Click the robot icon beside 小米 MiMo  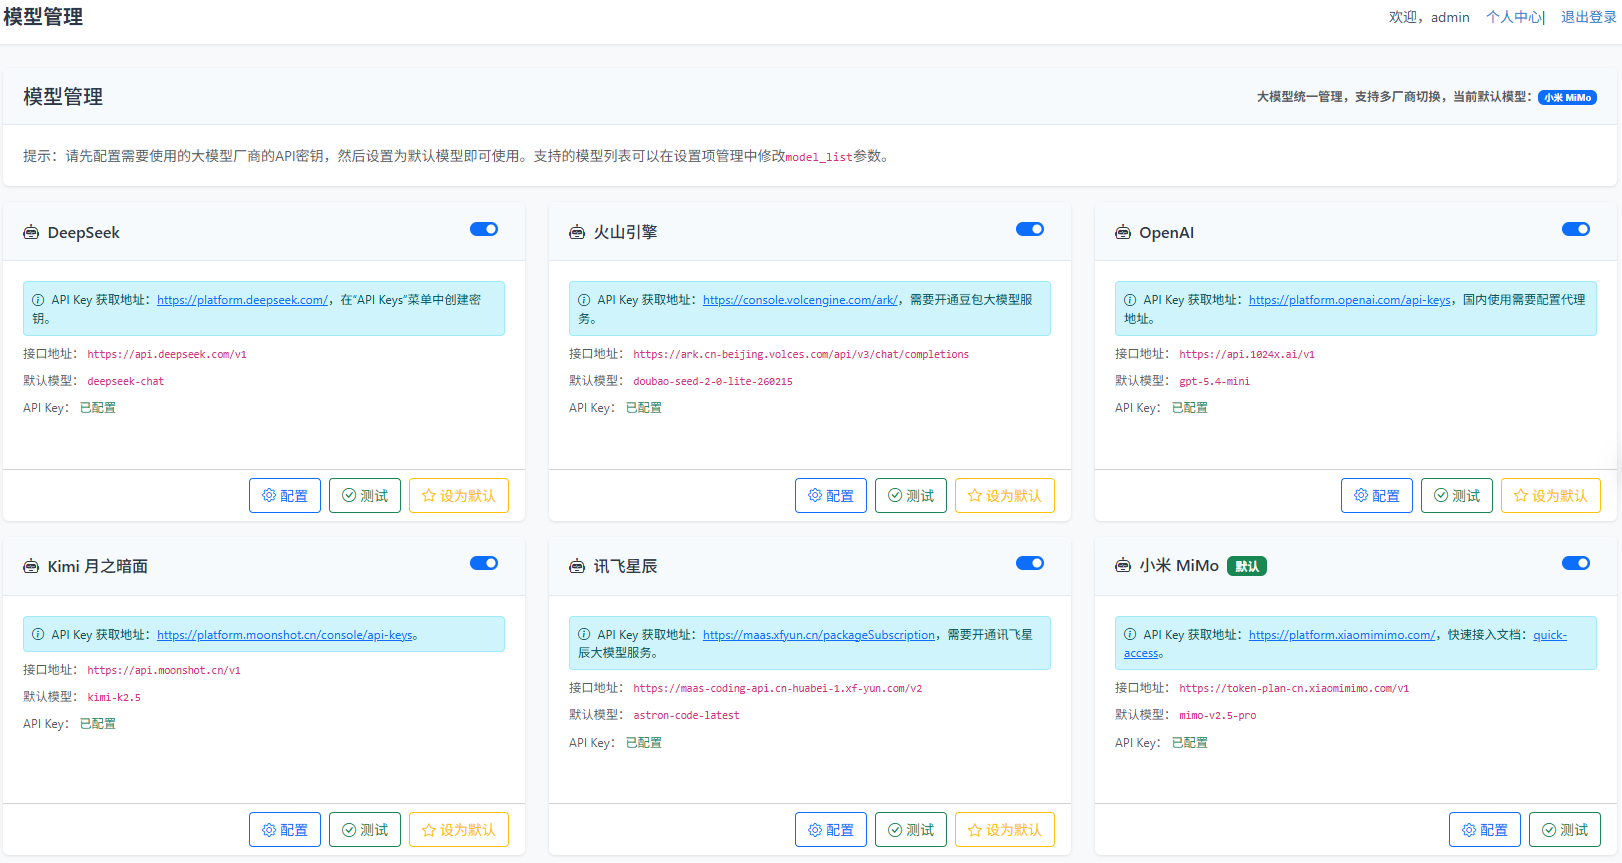pos(1123,567)
